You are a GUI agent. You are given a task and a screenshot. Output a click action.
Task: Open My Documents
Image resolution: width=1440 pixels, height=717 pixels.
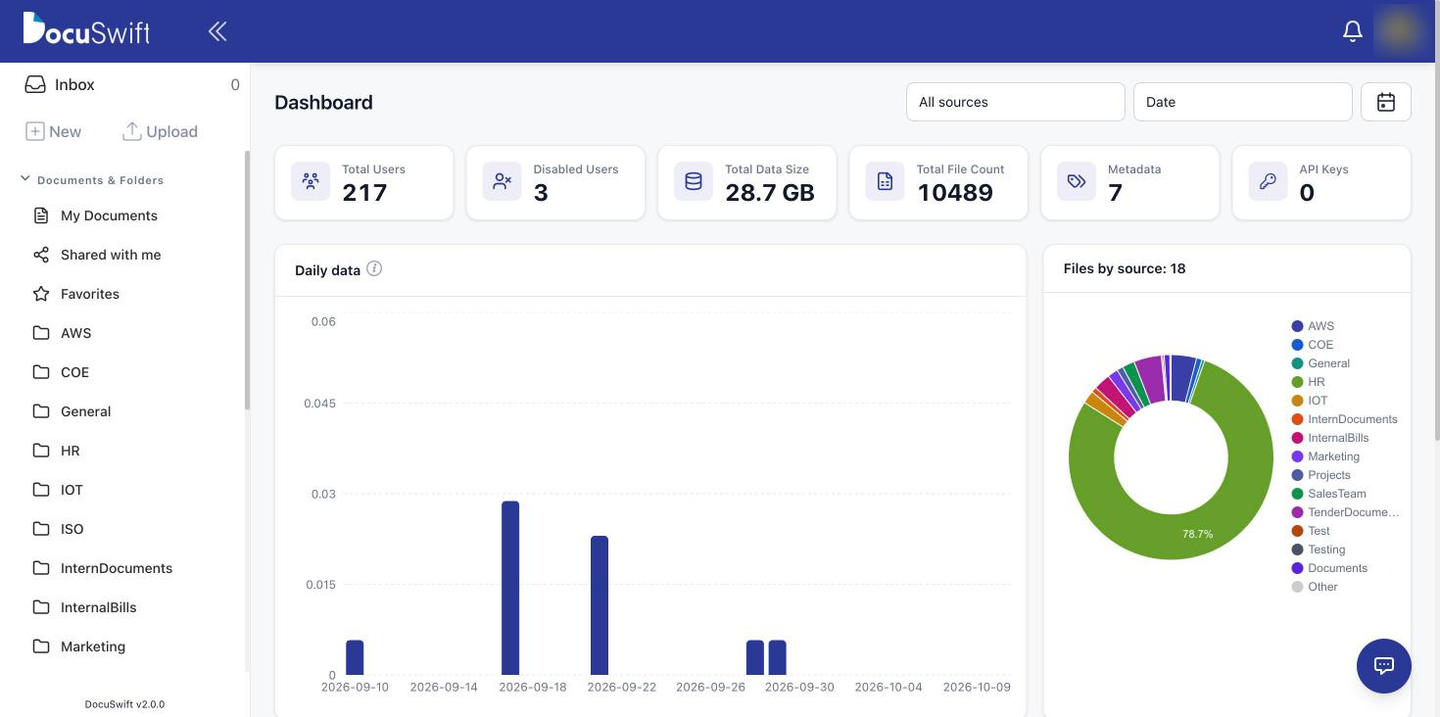click(109, 215)
